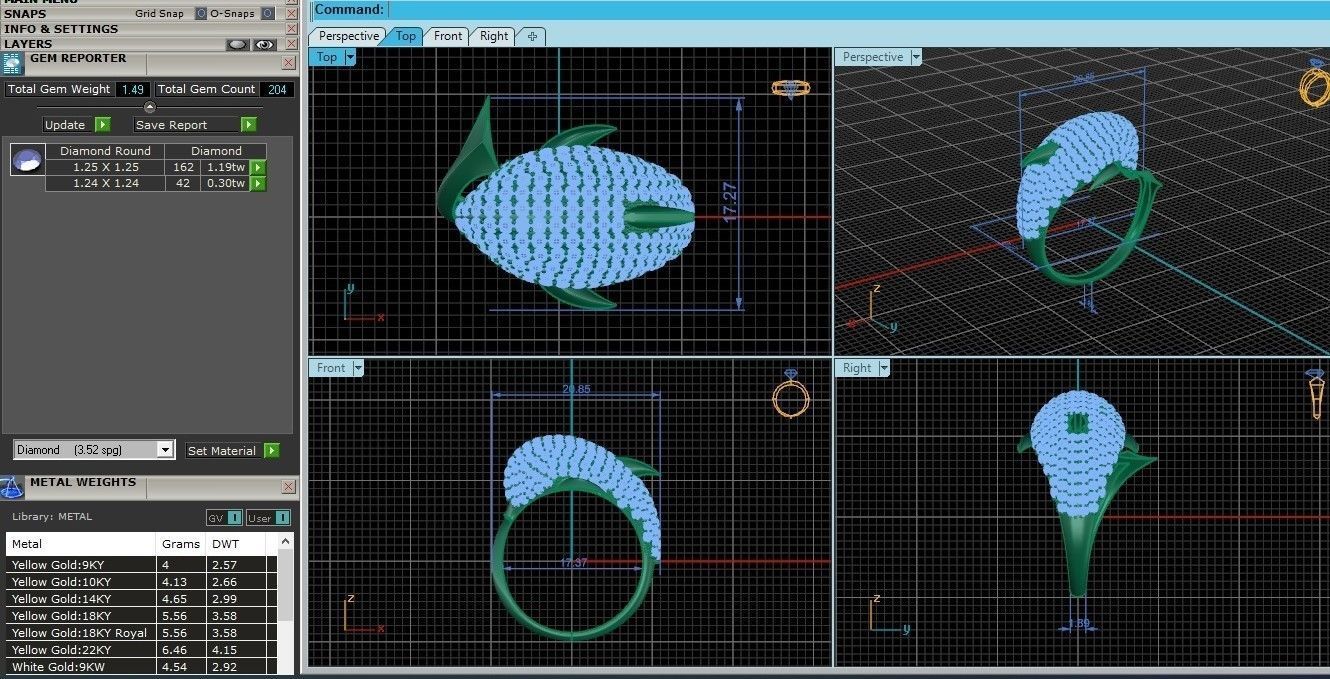1330x679 pixels.
Task: Click the Update button
Action: pos(65,125)
